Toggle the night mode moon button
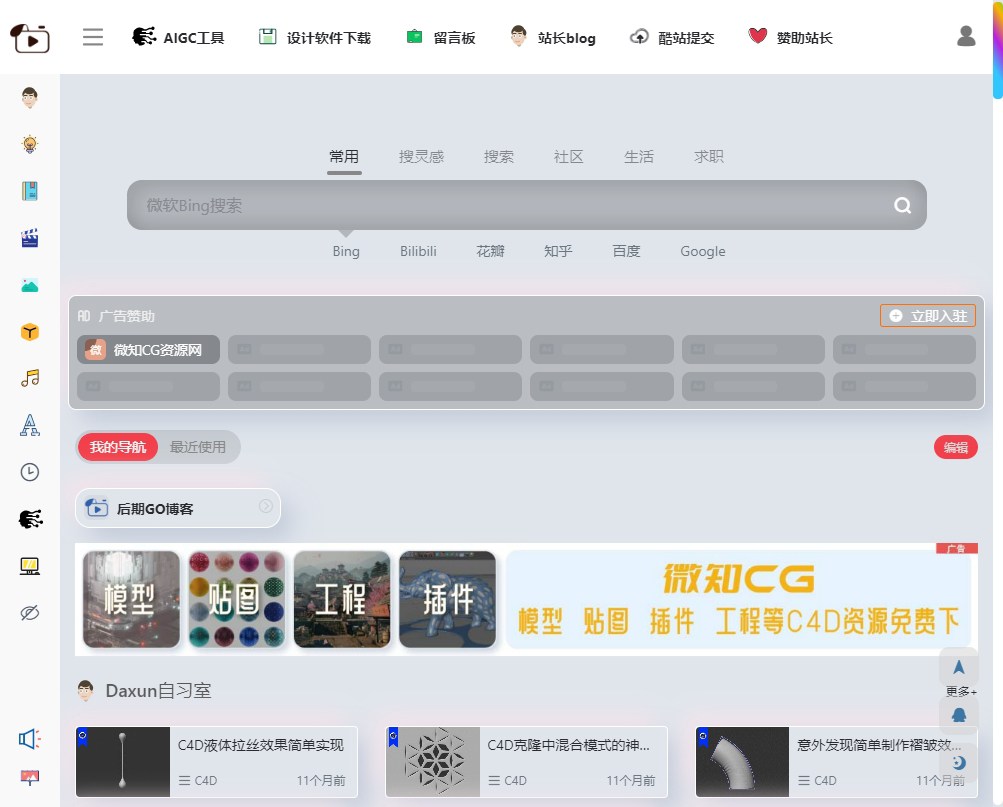1003x807 pixels. pyautogui.click(x=958, y=762)
